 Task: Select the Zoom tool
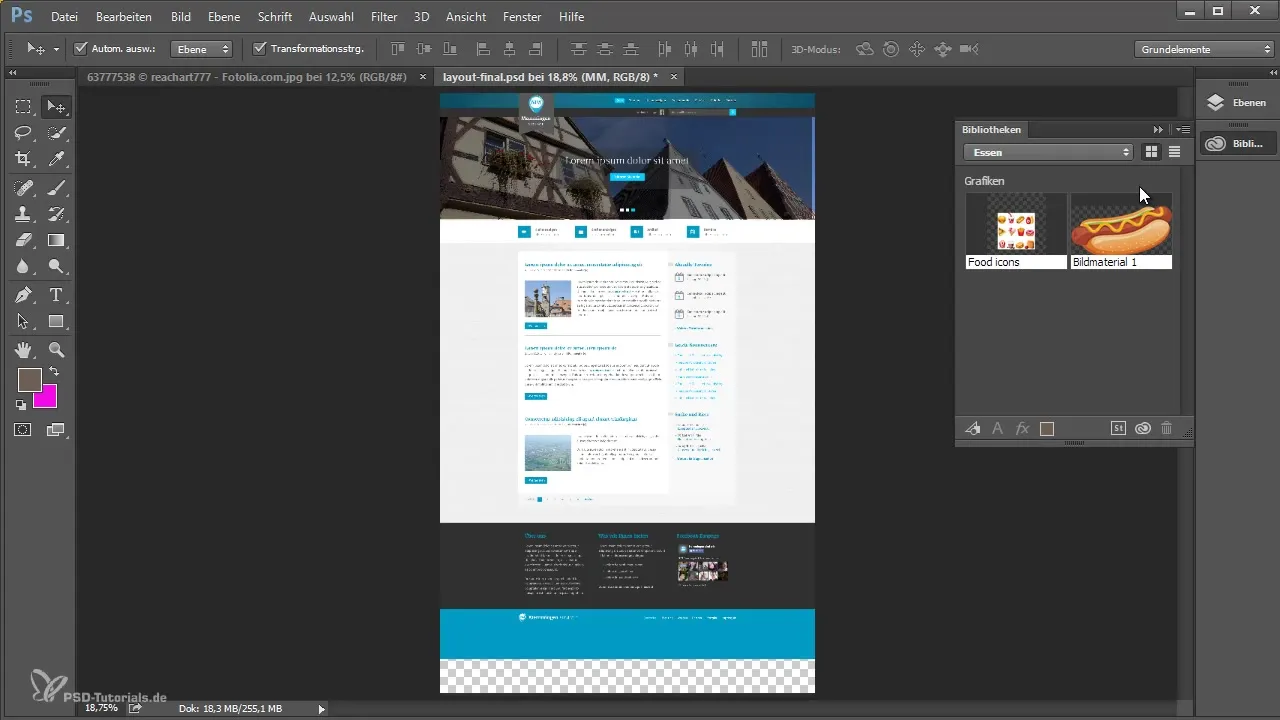pos(57,350)
